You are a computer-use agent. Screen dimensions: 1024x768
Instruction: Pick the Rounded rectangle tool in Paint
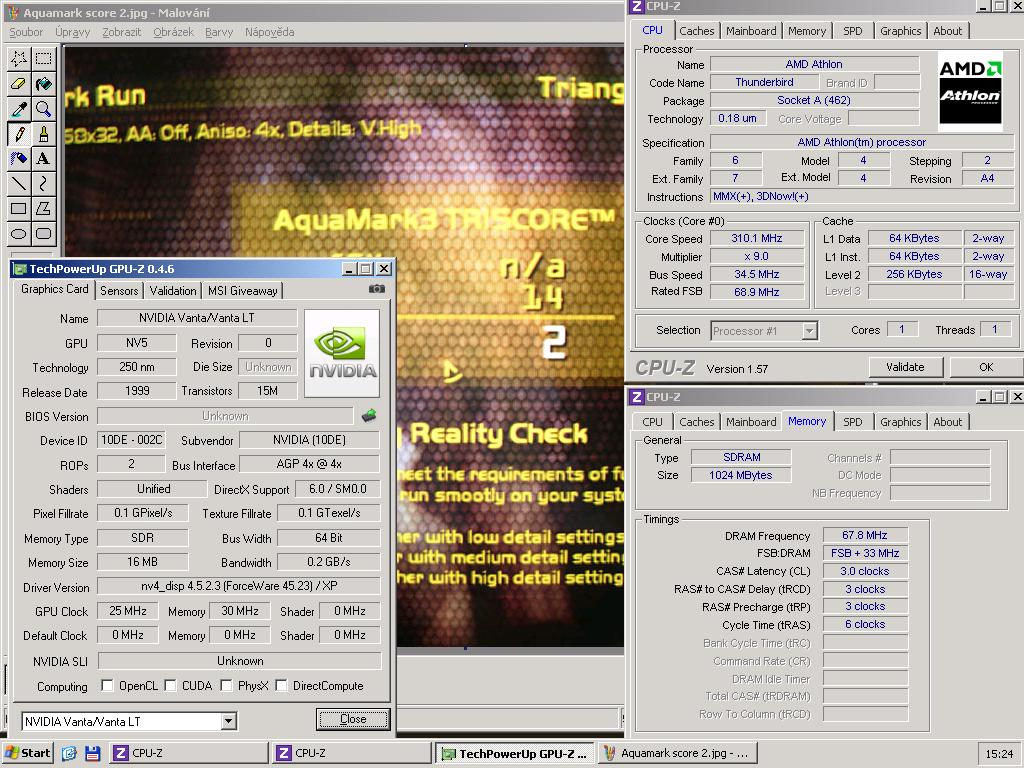pos(44,234)
